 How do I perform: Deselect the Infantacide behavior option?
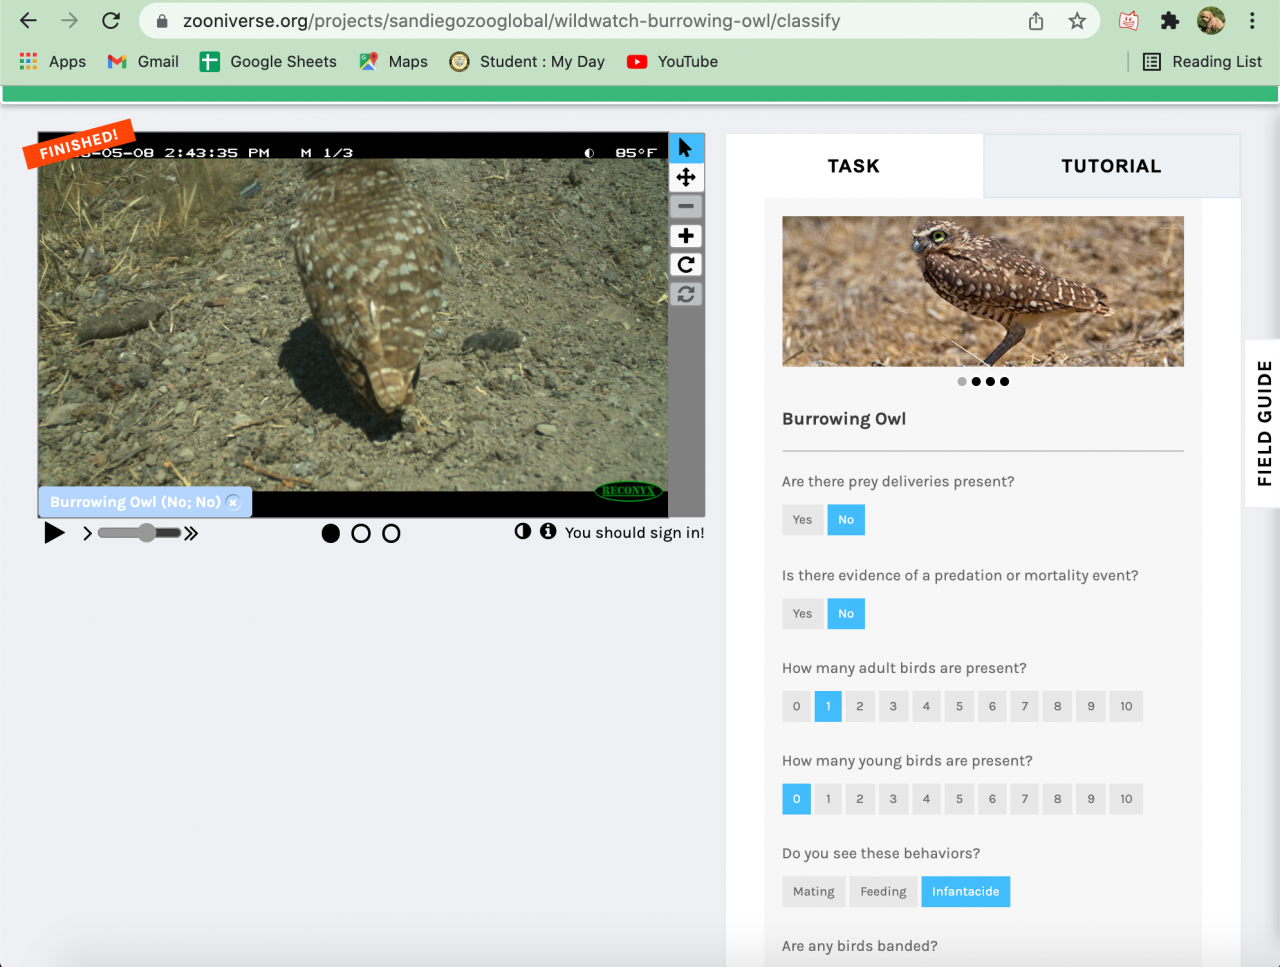click(965, 892)
